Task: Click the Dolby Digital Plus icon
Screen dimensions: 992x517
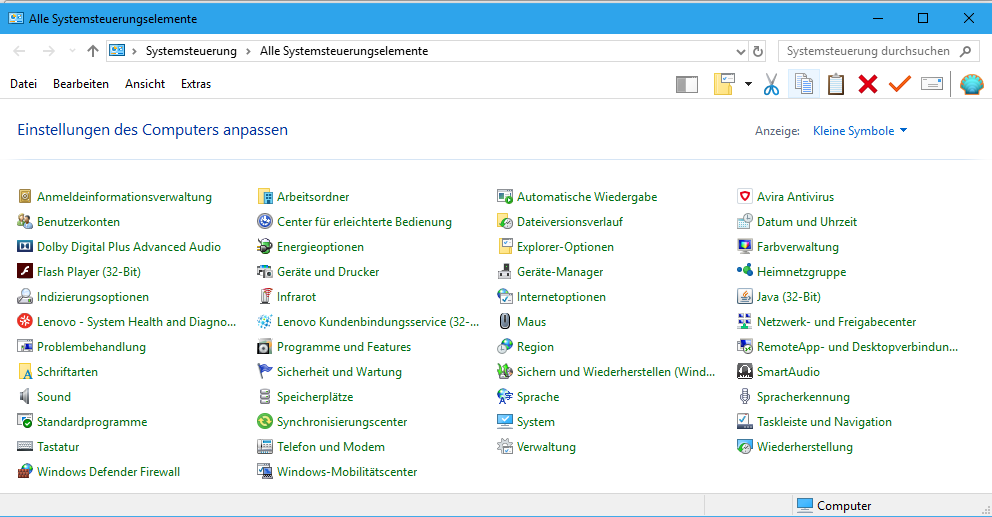Action: tap(25, 246)
